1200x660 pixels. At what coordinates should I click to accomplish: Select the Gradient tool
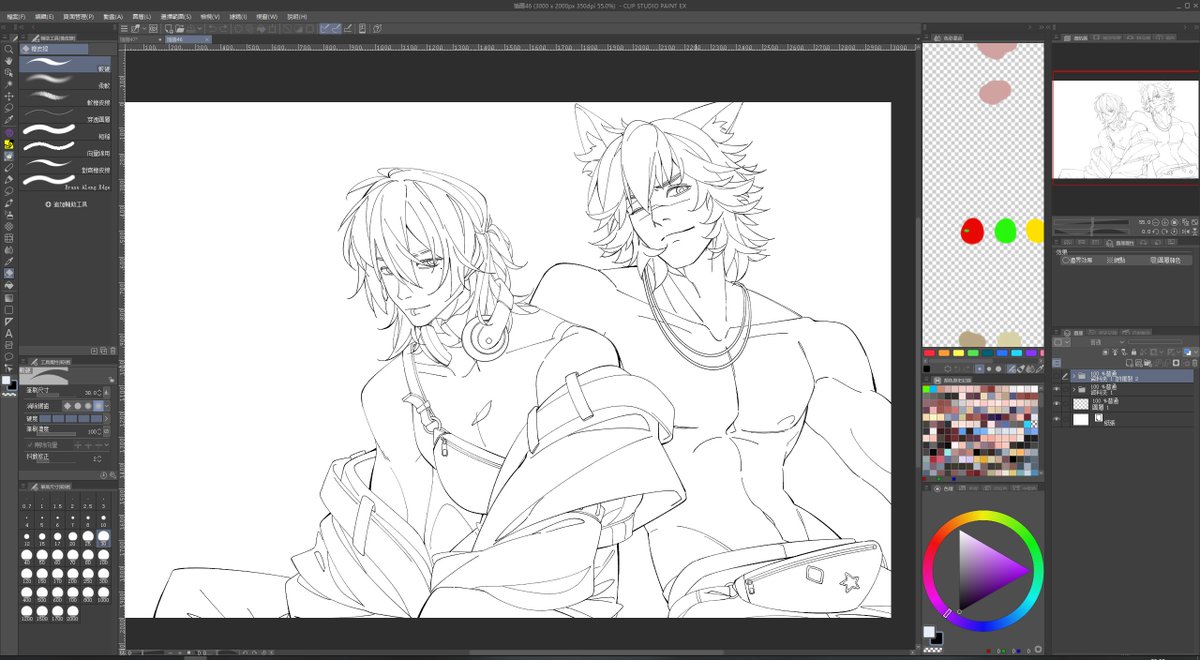pyautogui.click(x=9, y=297)
